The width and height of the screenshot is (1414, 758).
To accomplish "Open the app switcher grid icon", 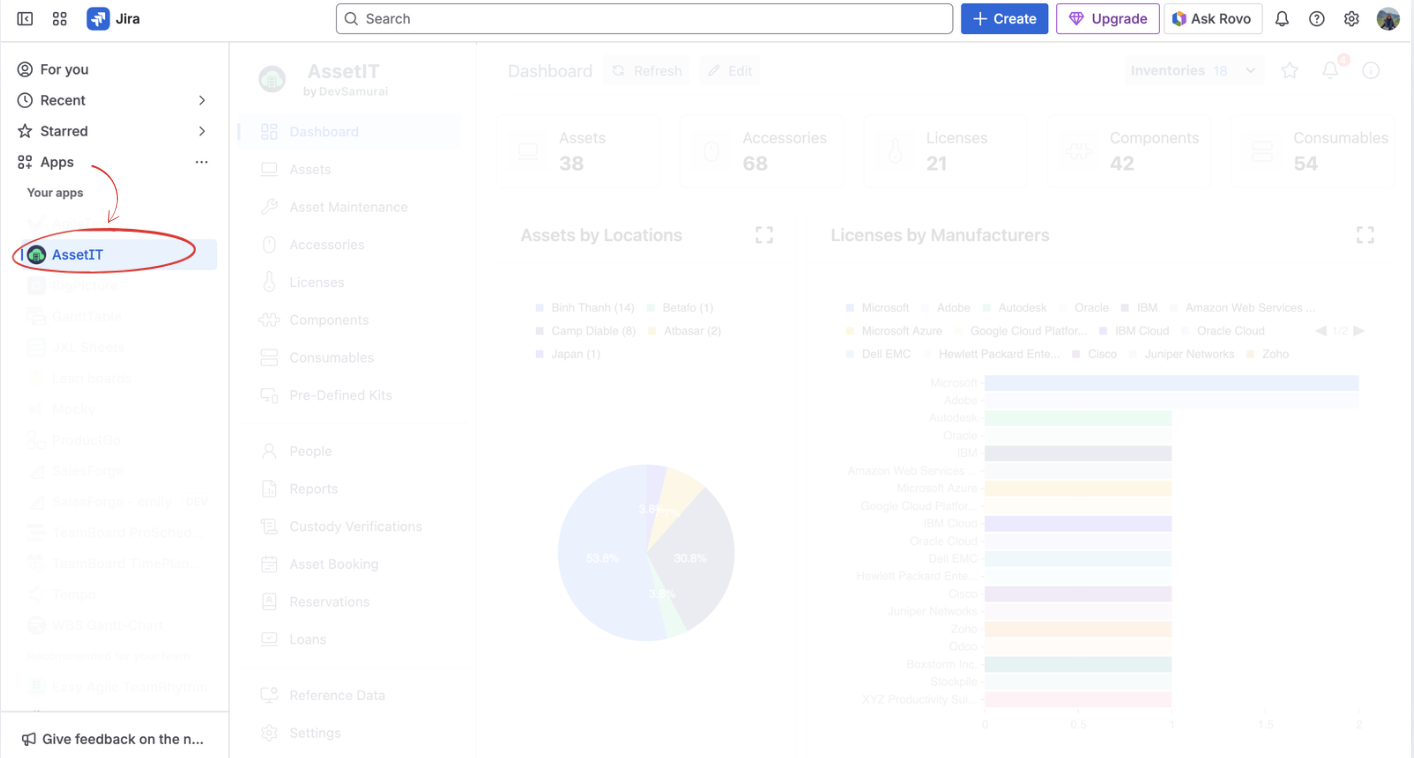I will 60,19.
